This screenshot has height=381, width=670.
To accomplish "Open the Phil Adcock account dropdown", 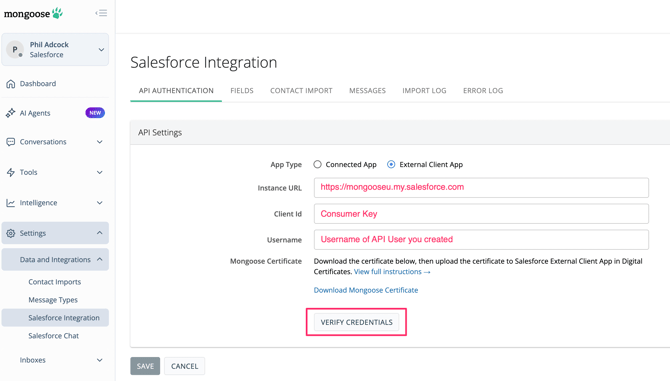I will [x=101, y=50].
